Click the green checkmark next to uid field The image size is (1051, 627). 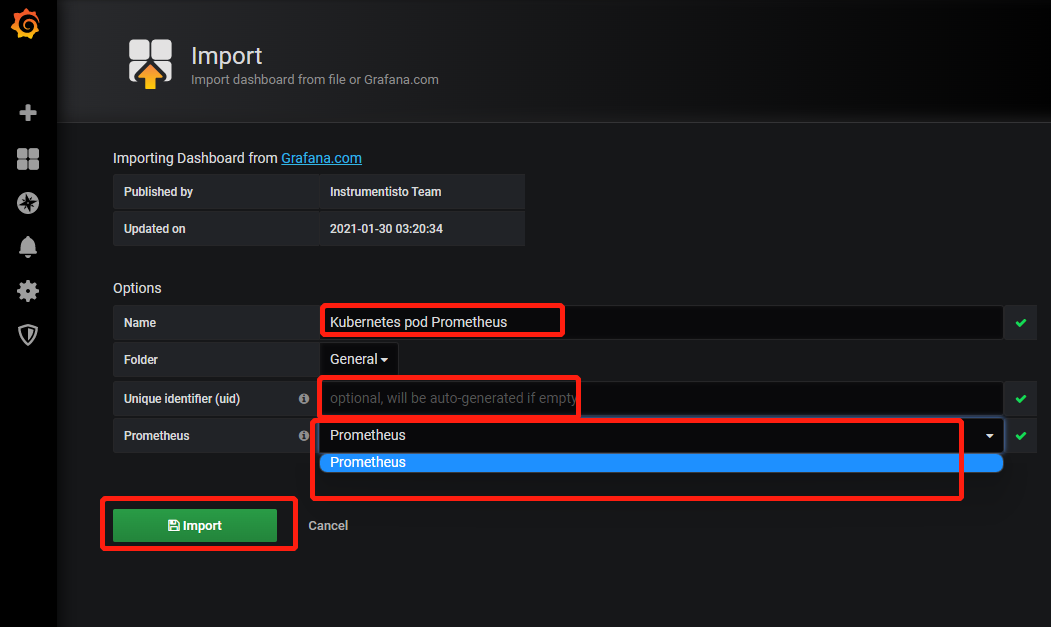(1021, 399)
